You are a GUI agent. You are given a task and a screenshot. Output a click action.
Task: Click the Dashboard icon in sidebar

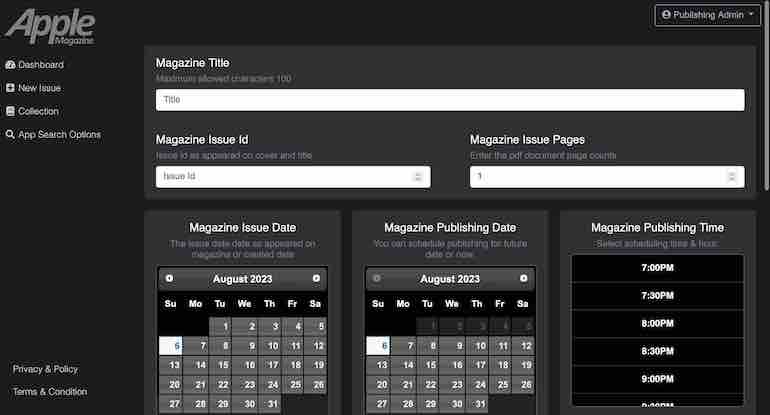tap(10, 65)
